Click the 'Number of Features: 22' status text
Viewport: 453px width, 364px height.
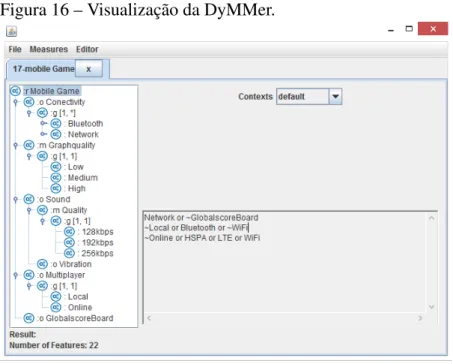click(x=54, y=345)
